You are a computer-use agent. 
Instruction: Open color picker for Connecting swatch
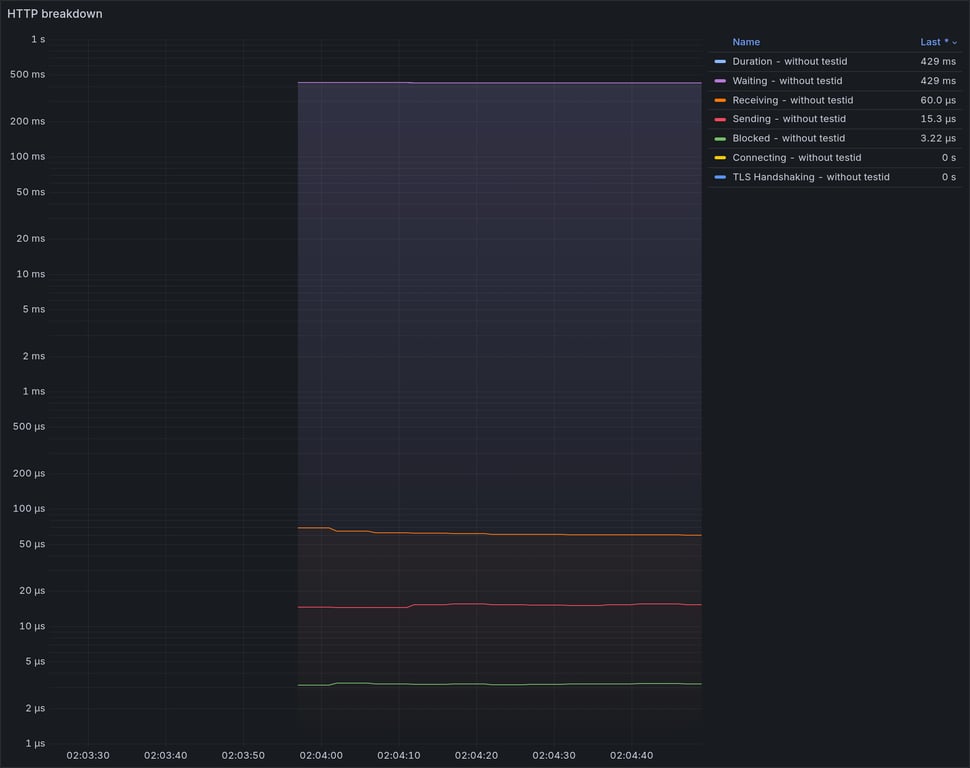(x=719, y=157)
